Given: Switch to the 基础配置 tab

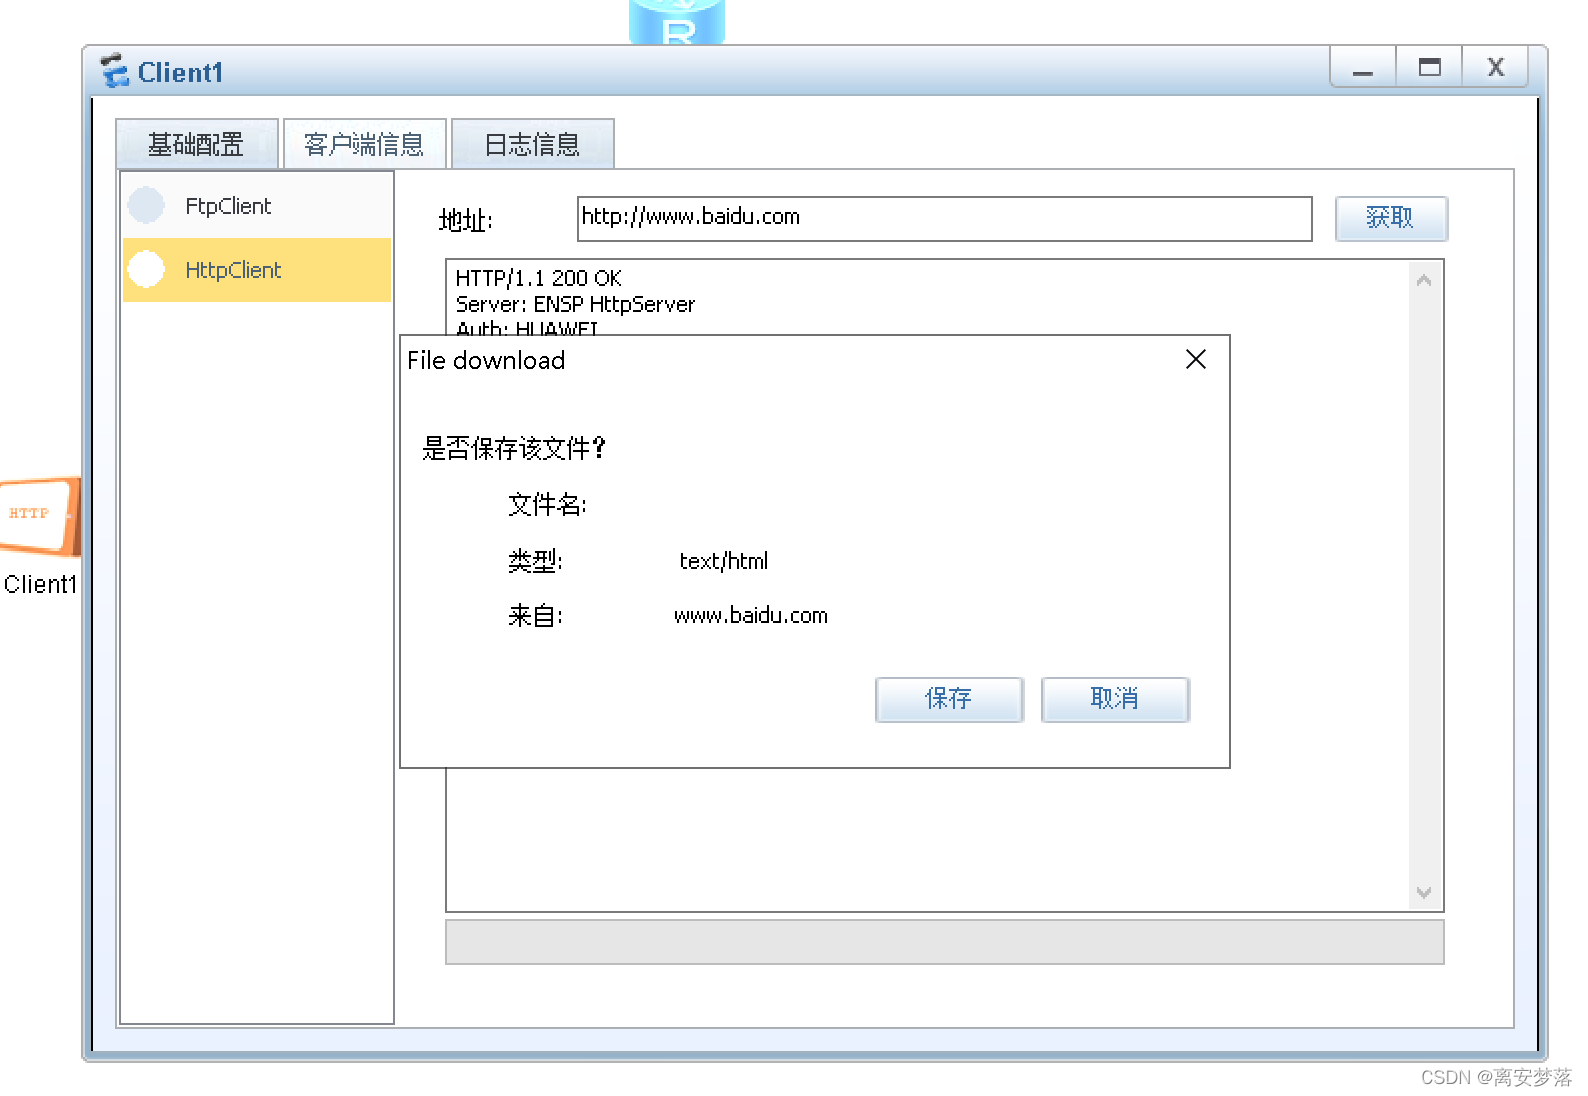Looking at the screenshot, I should 196,145.
